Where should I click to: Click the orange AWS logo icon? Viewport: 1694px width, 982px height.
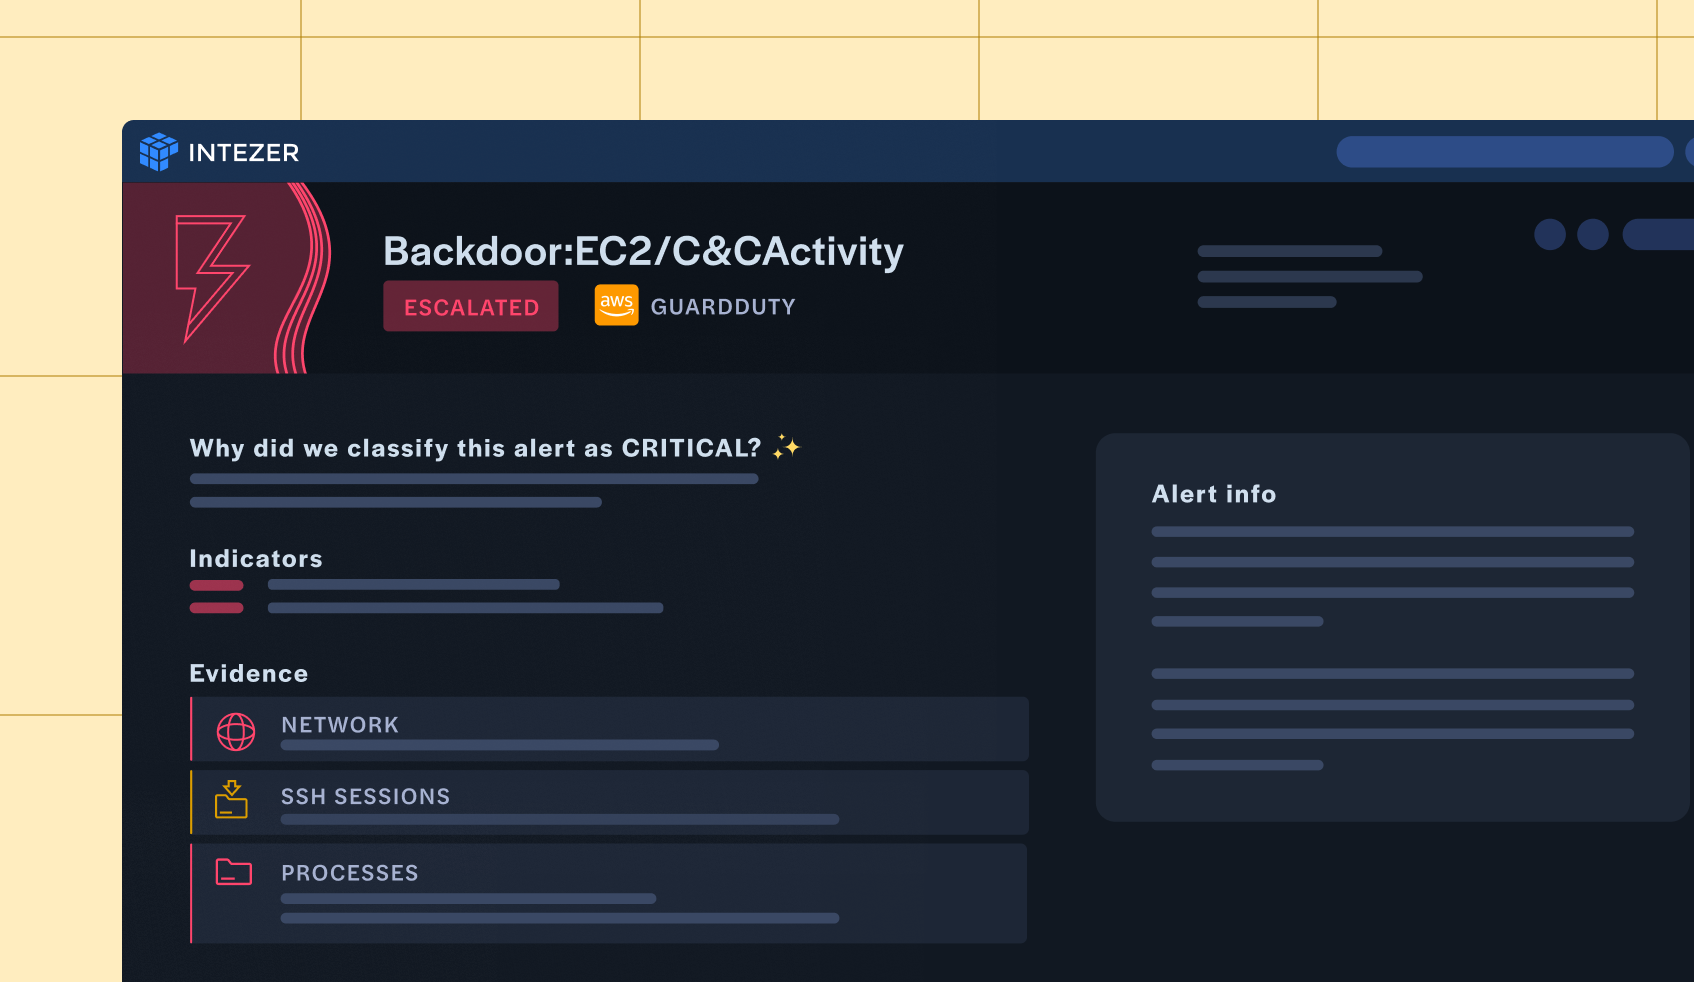tap(616, 305)
